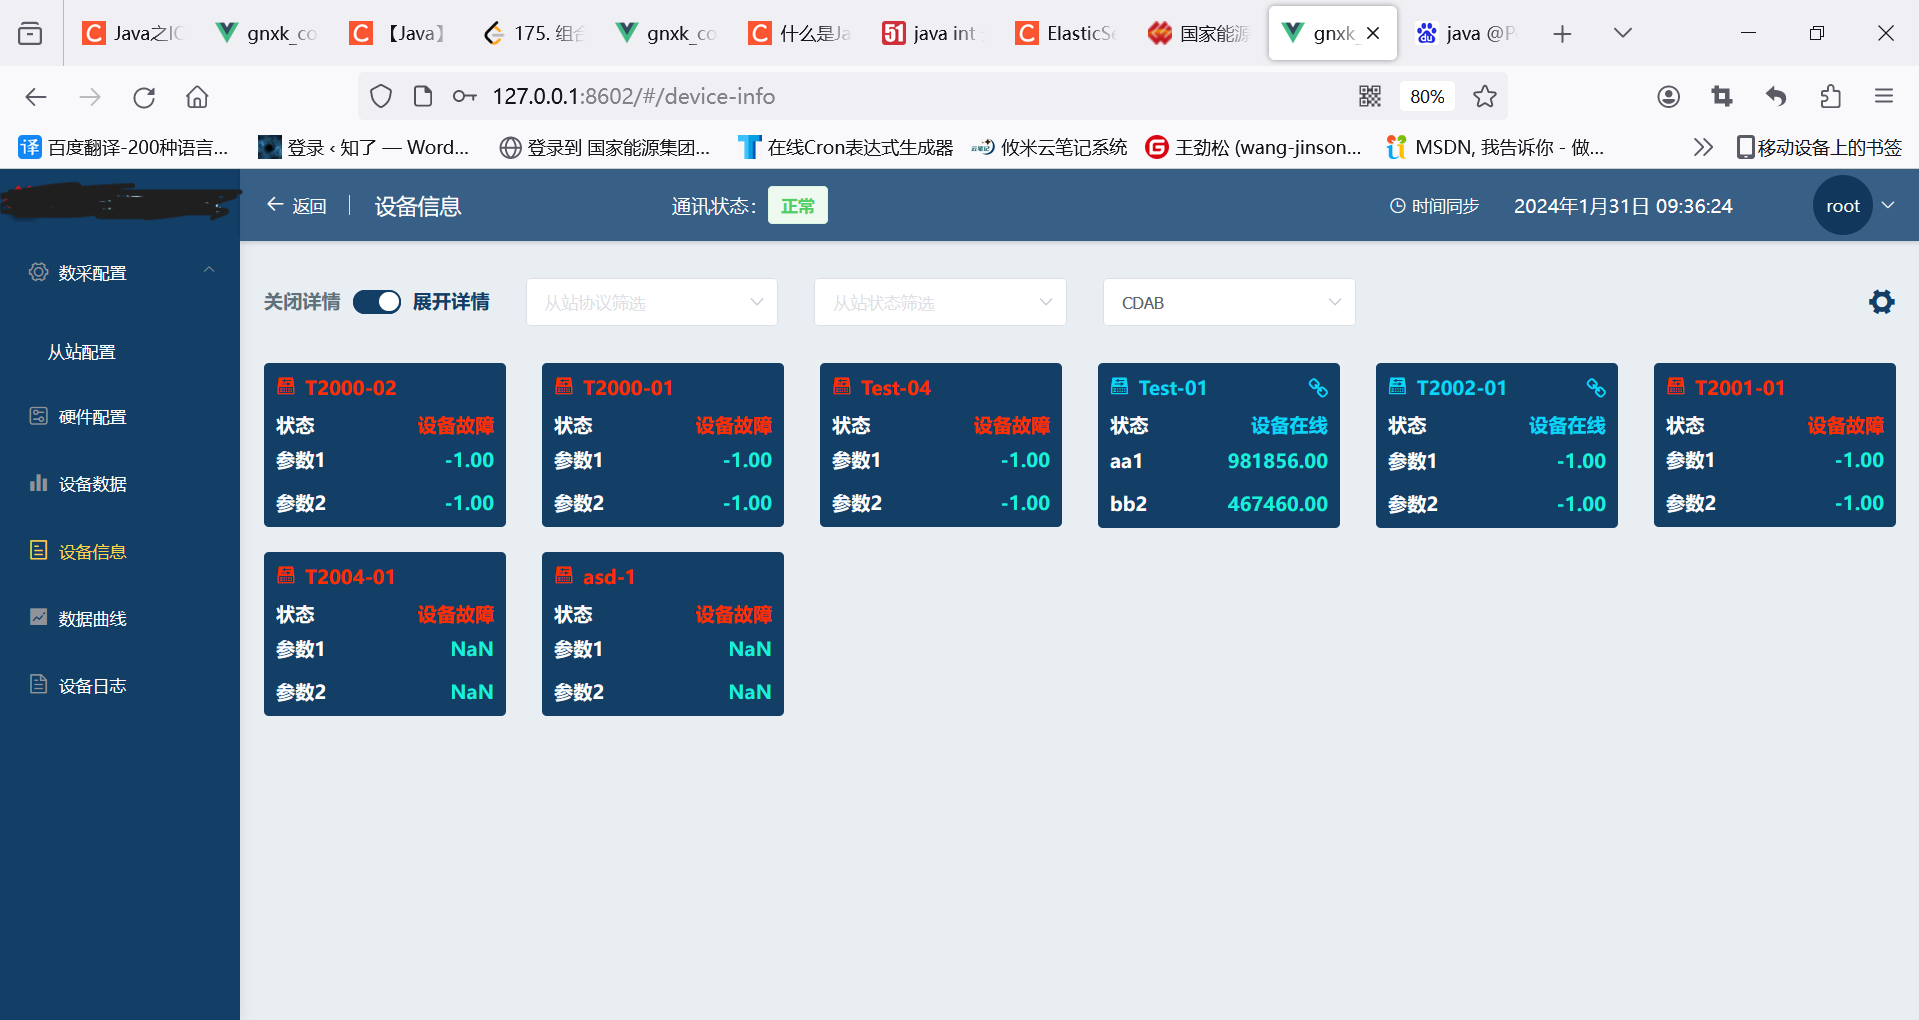Open the 登录到 国家能源集团 bookmark
Image resolution: width=1919 pixels, height=1020 pixels.
click(605, 147)
